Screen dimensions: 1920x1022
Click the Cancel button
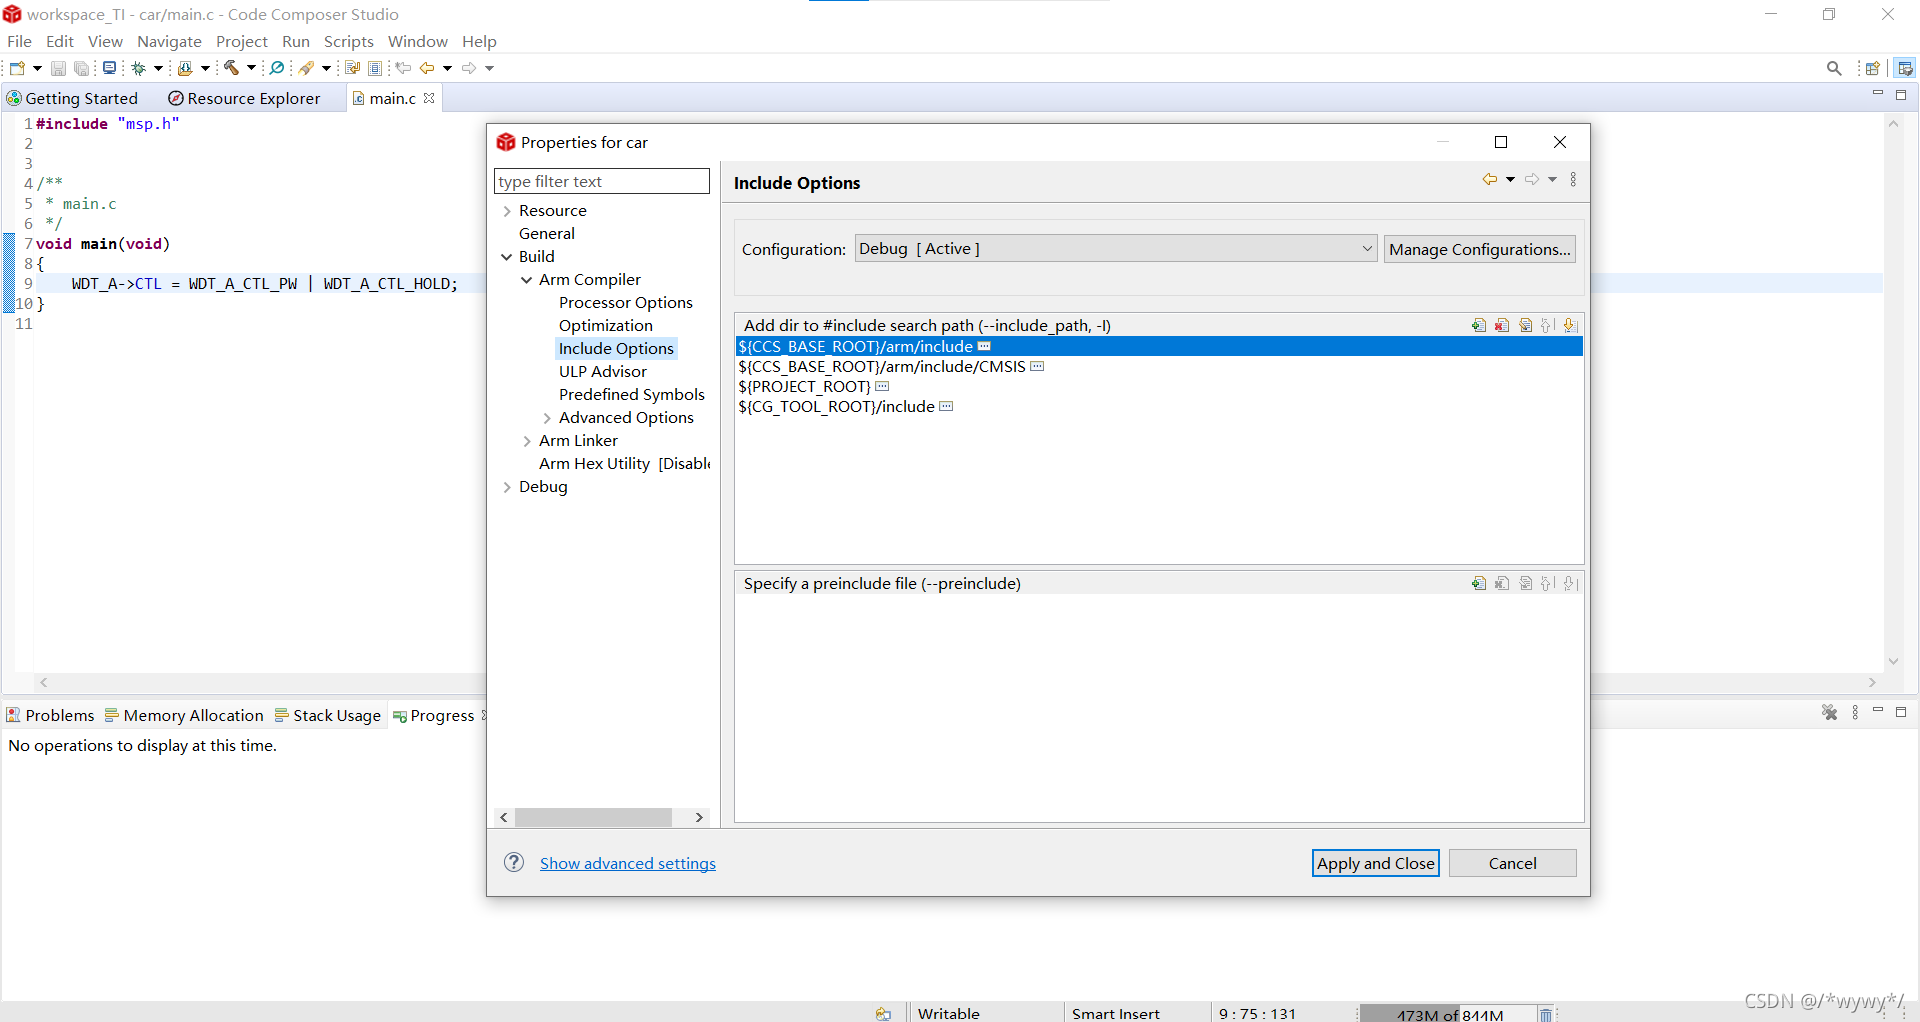pos(1512,863)
